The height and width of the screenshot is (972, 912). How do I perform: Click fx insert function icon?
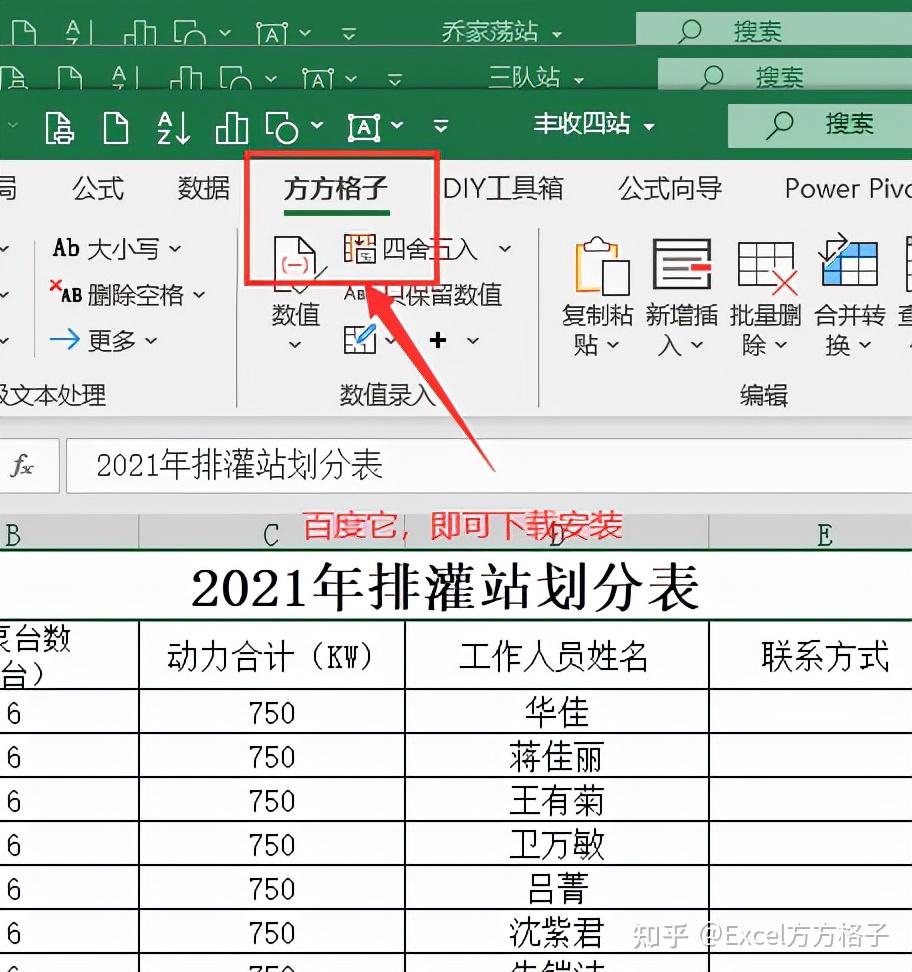[x=23, y=465]
